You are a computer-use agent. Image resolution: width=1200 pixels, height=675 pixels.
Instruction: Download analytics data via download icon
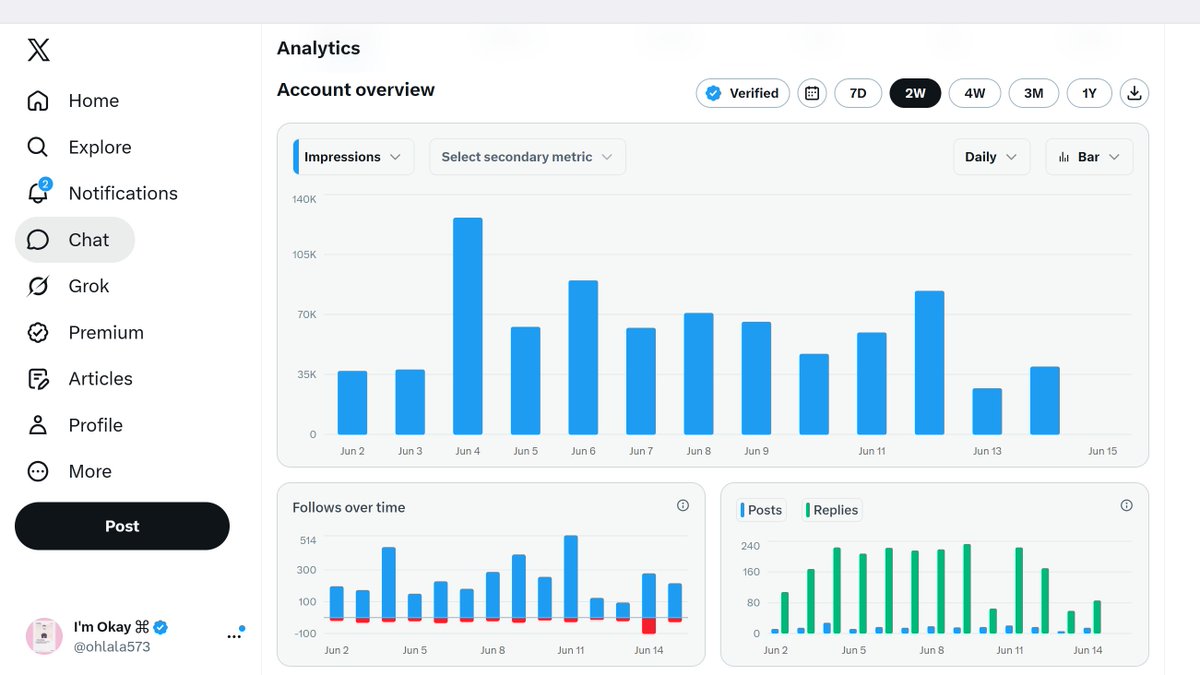pyautogui.click(x=1134, y=93)
